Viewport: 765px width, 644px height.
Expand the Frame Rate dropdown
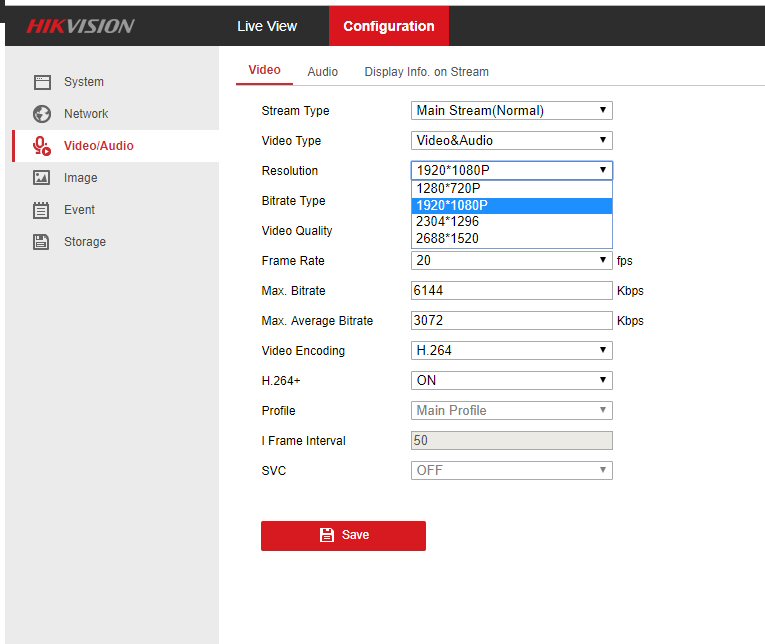click(x=511, y=261)
